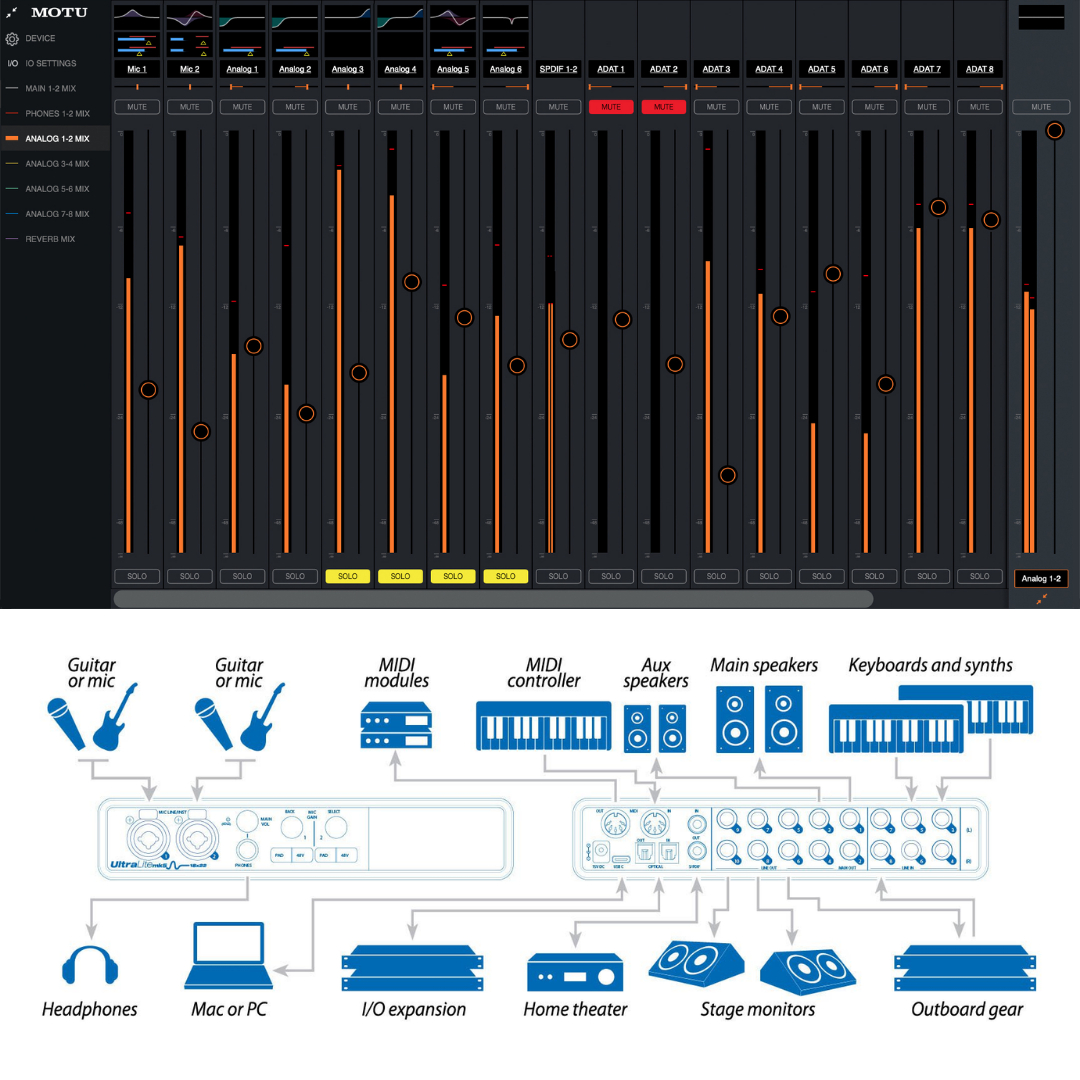1080x1080 pixels.
Task: Select Phones 1-2 Mix in sidebar
Action: pos(55,114)
